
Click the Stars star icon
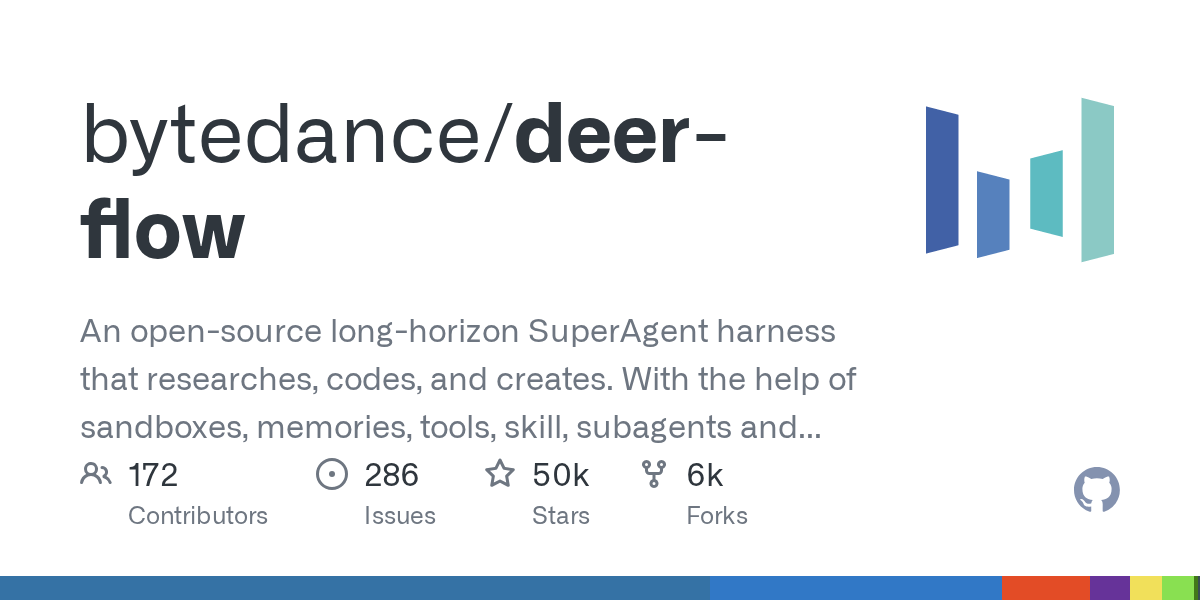coord(499,474)
